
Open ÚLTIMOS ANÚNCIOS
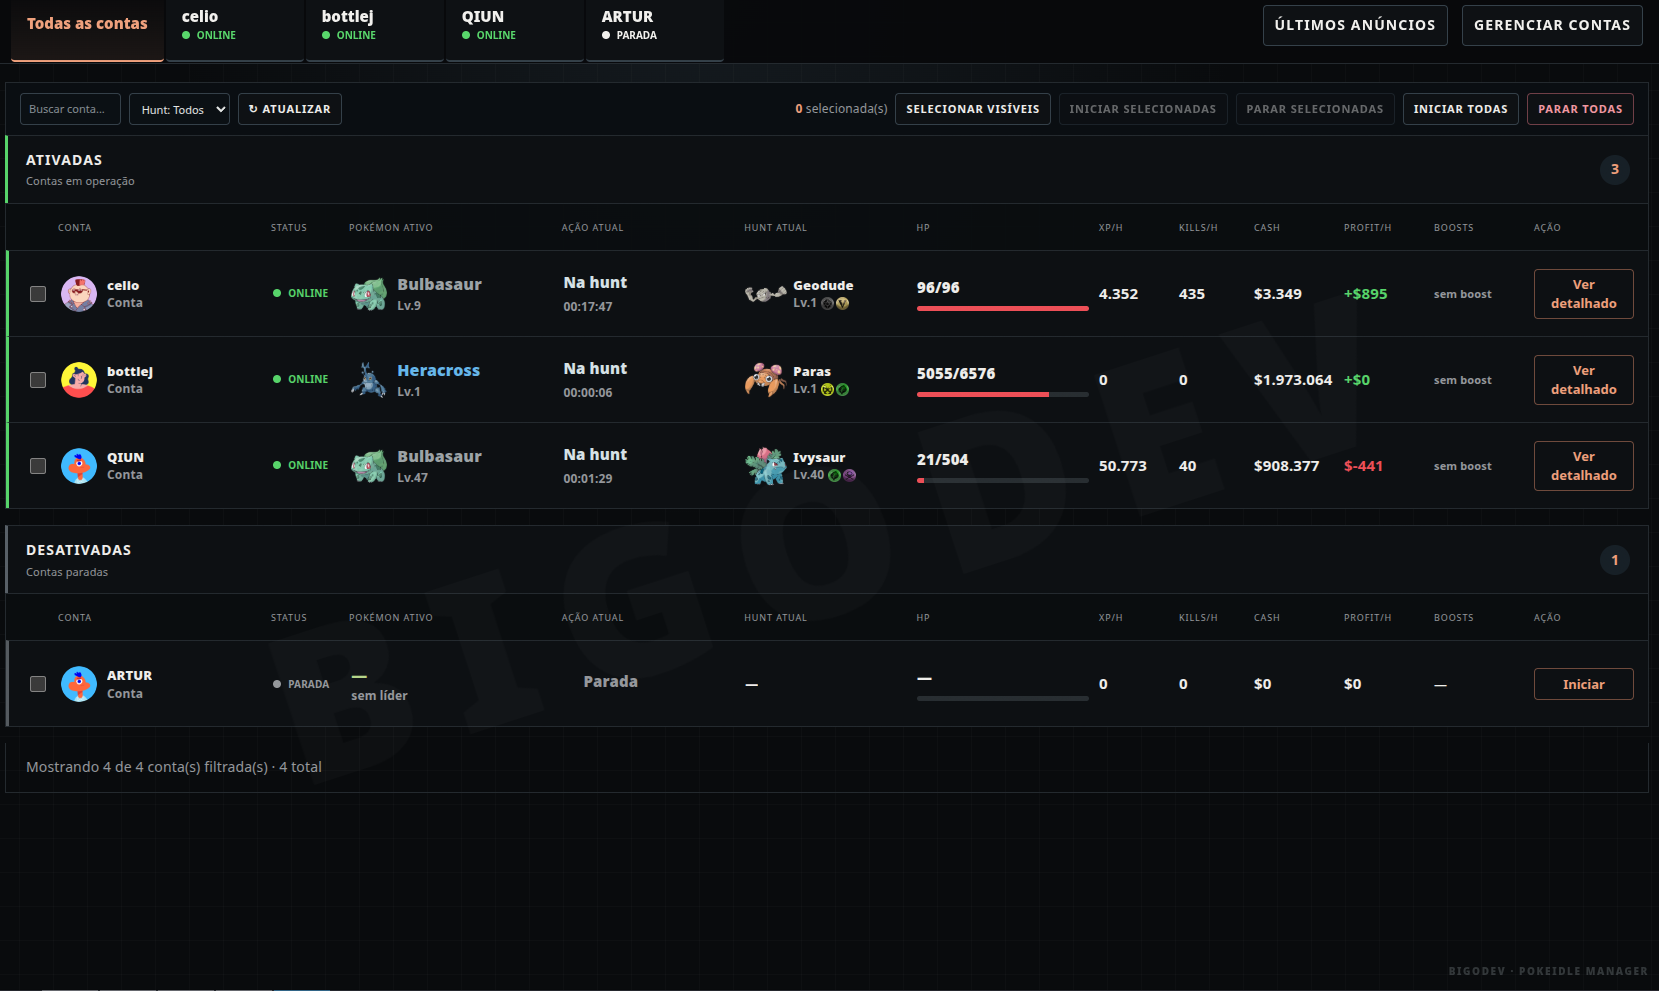click(1355, 25)
